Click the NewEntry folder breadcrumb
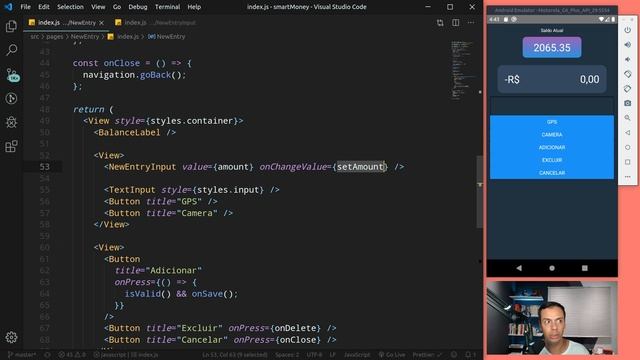 click(x=85, y=37)
